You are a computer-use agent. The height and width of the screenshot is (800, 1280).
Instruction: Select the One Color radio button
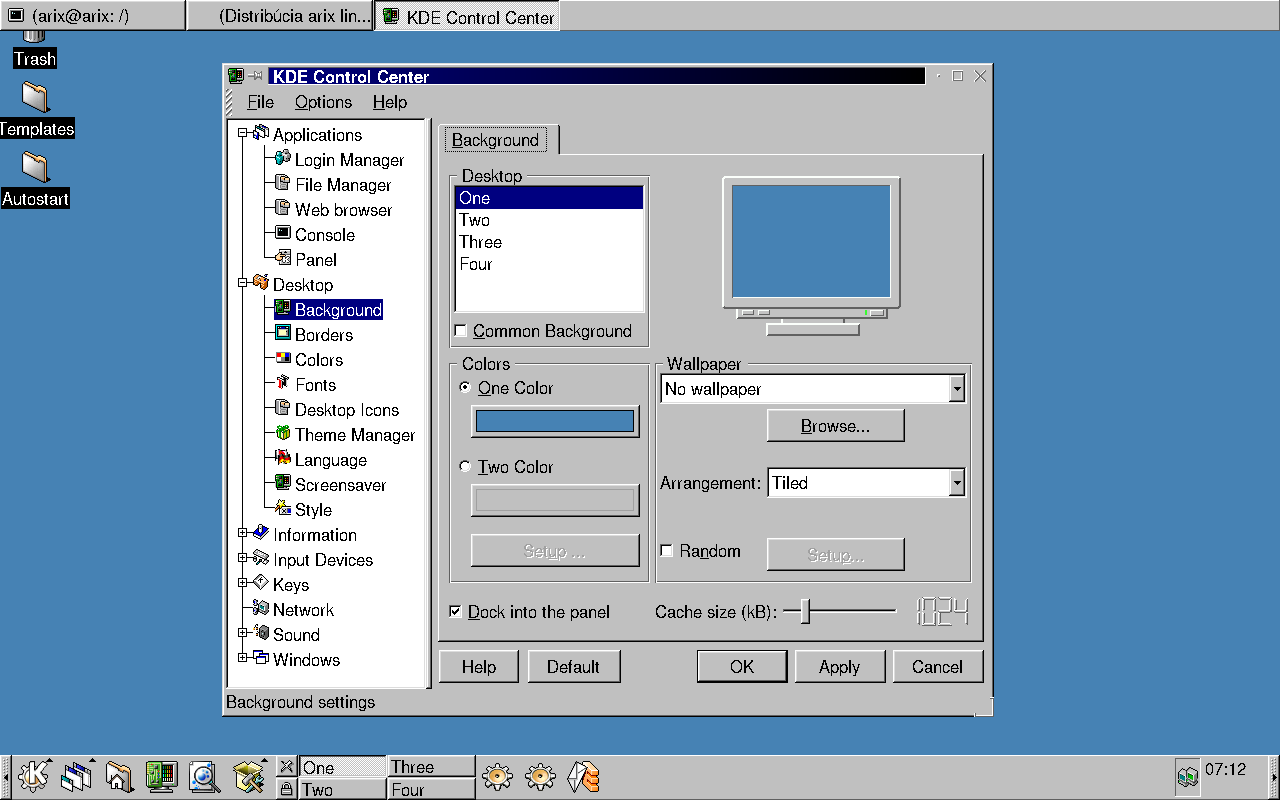[x=465, y=387]
